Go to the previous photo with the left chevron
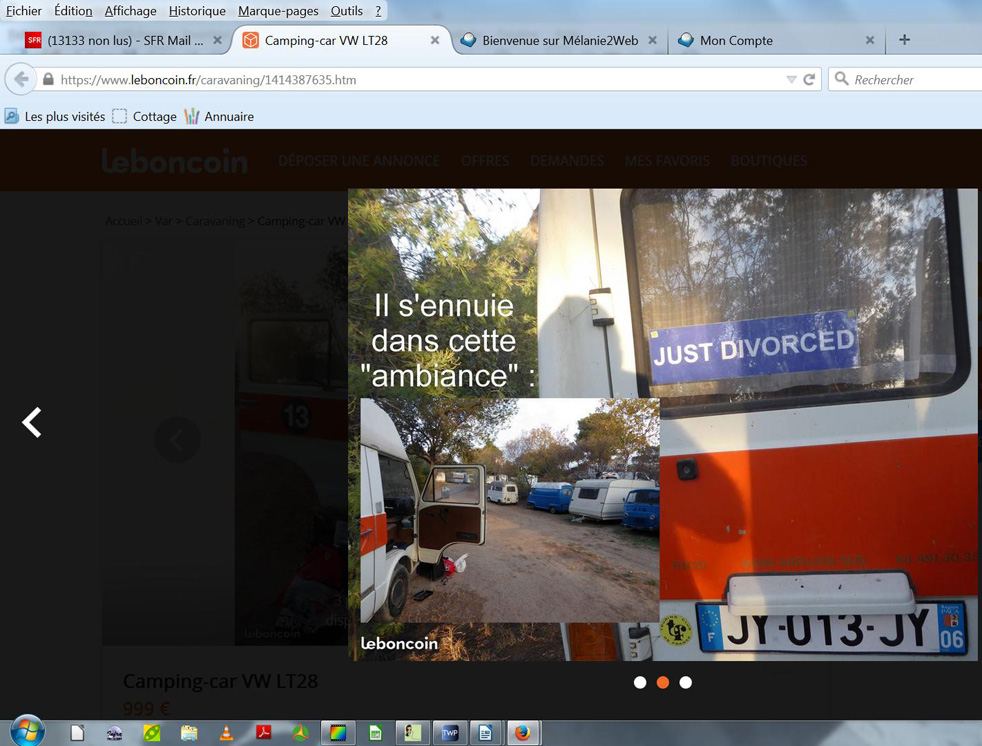This screenshot has width=982, height=746. (32, 422)
